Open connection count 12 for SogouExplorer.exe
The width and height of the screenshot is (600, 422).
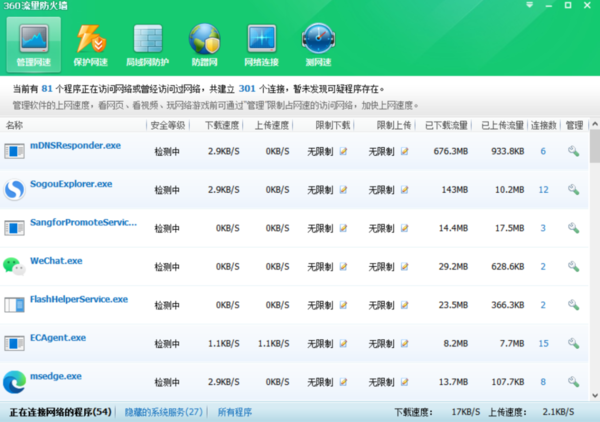pos(543,189)
